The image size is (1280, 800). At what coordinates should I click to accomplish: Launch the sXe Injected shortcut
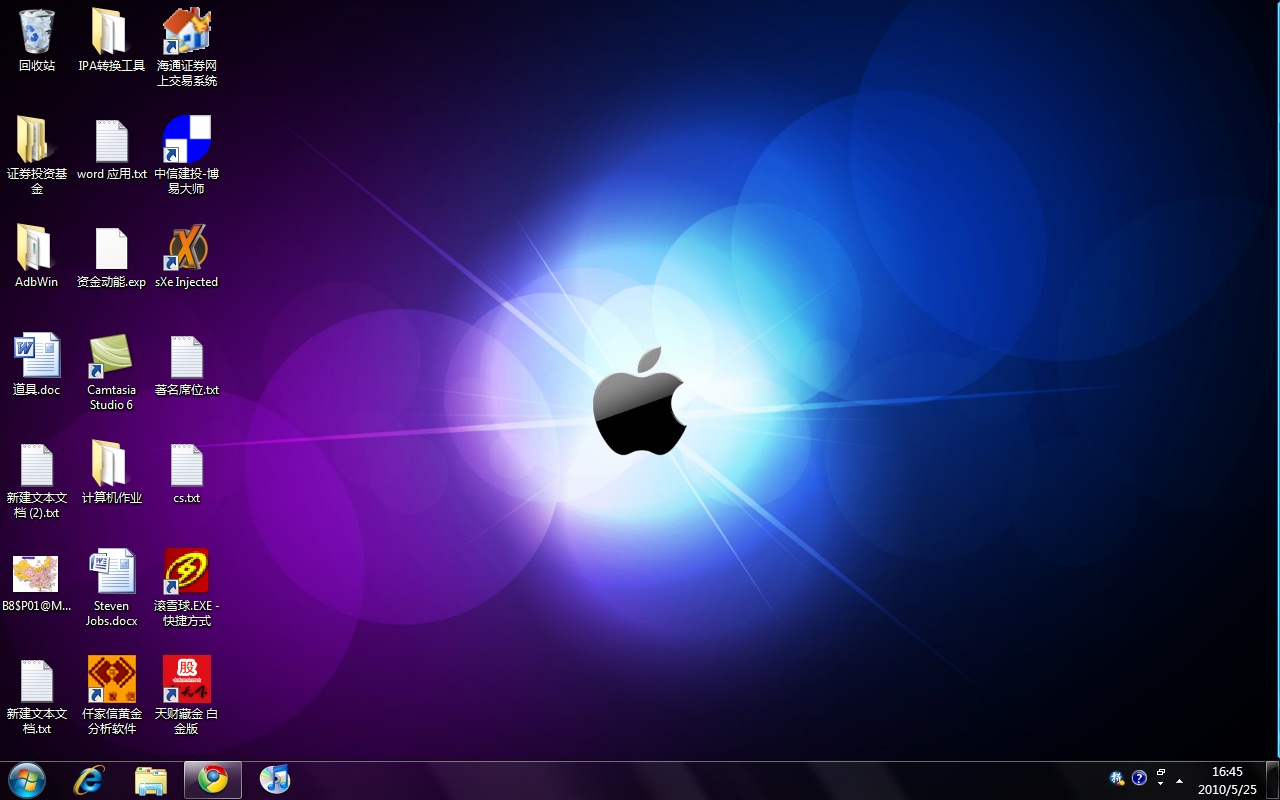(187, 257)
